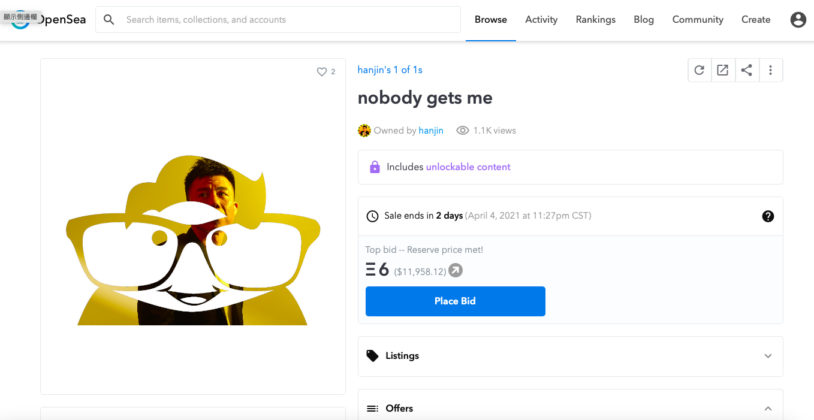Click the purple lock icon
Image resolution: width=814 pixels, height=420 pixels.
click(375, 167)
